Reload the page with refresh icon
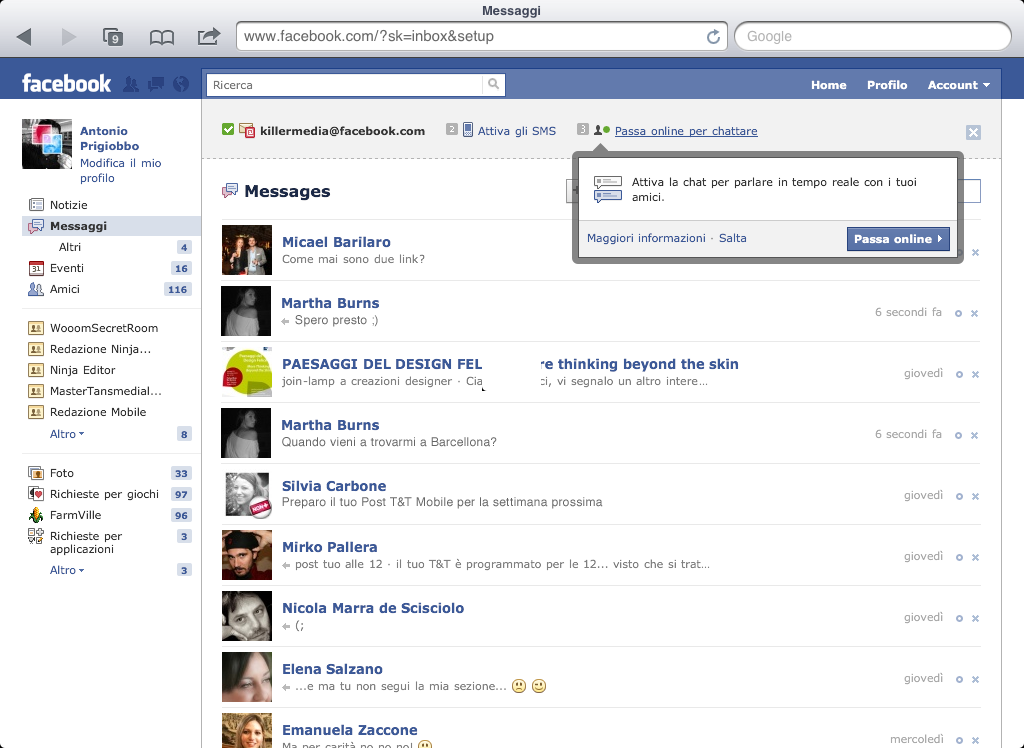 (713, 37)
